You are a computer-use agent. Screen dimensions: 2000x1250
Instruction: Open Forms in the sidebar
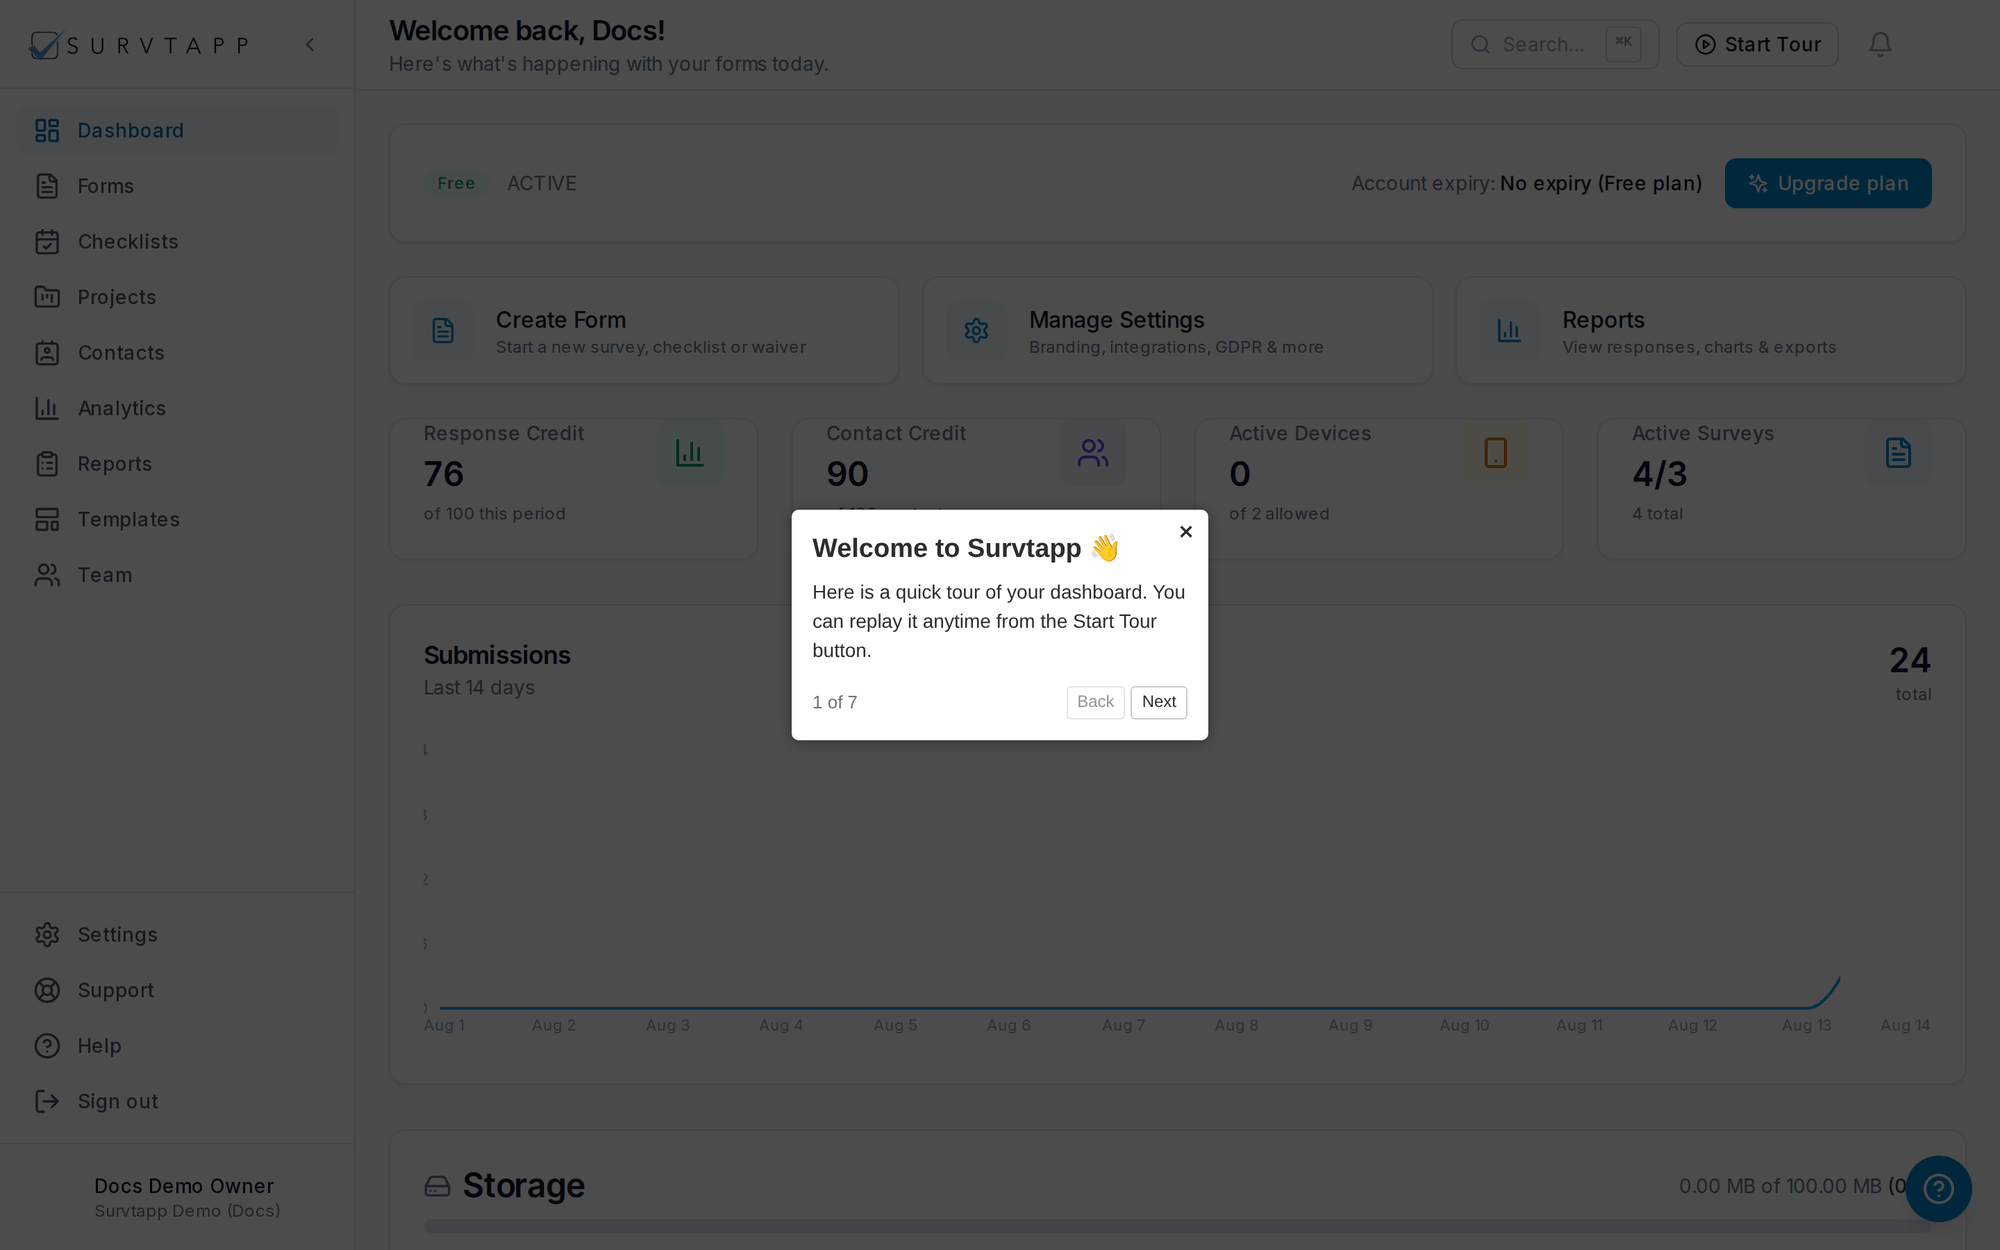[178, 186]
